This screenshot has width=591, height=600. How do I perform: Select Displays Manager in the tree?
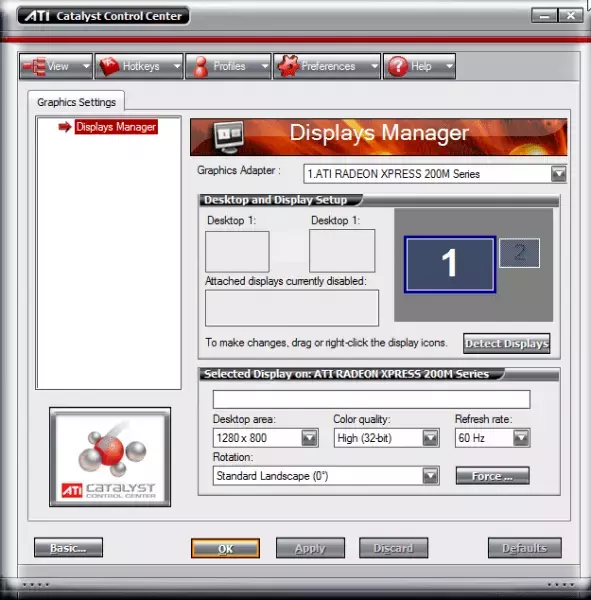pyautogui.click(x=116, y=127)
